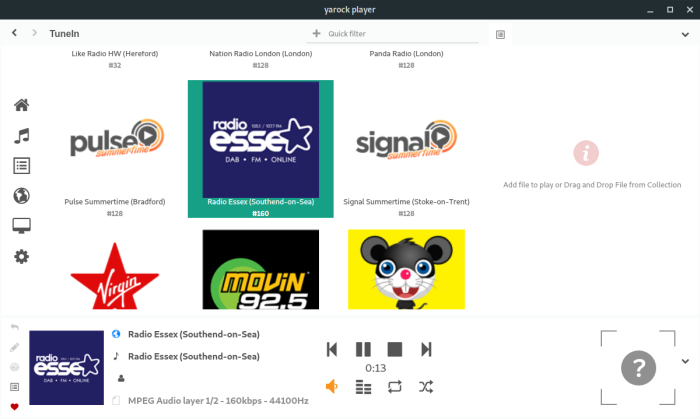700x419 pixels.
Task: Click Pulse Summertime (Bradford) title
Action: coord(115,202)
